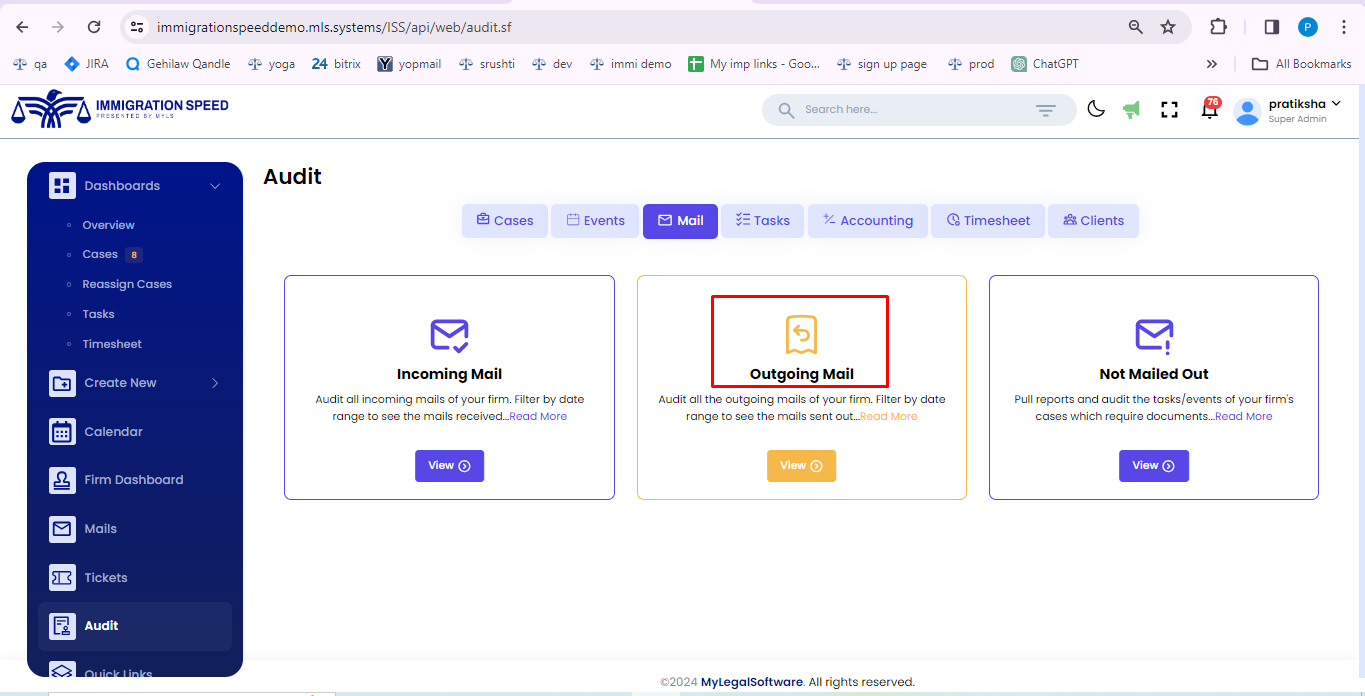
Task: Open All Bookmarks folder
Action: point(1302,63)
